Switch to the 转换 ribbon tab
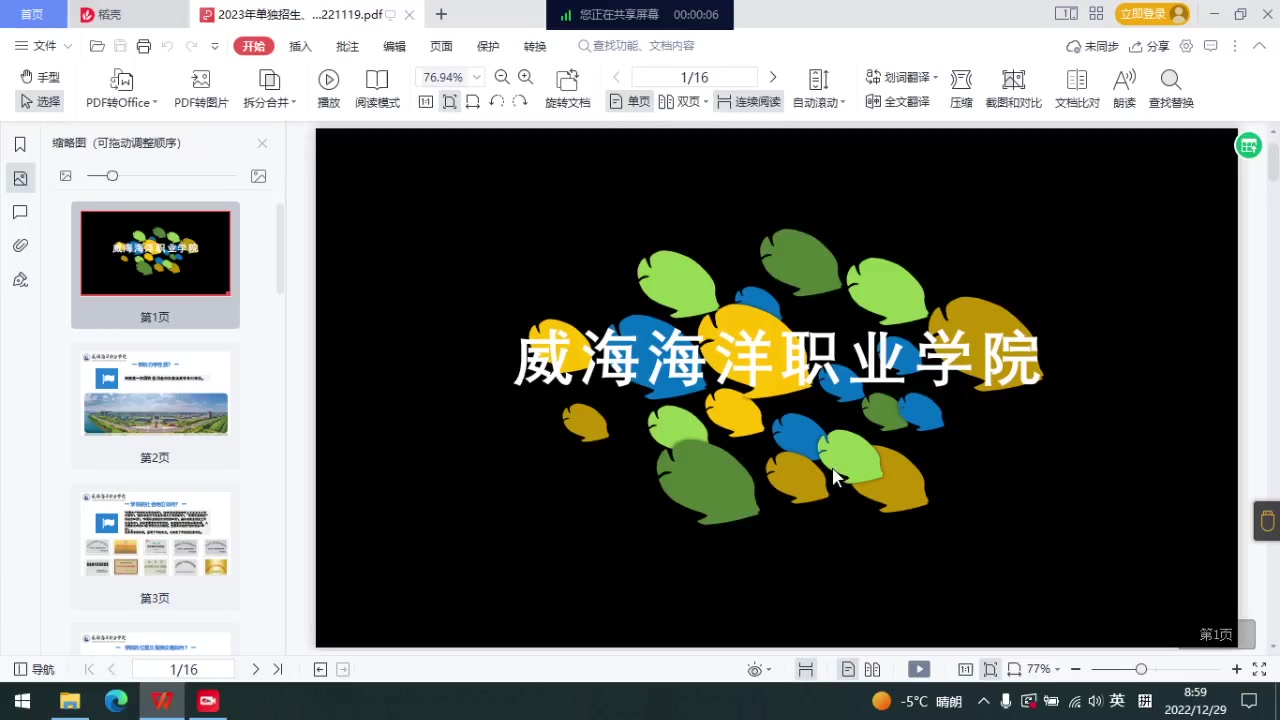The width and height of the screenshot is (1280, 720). [x=535, y=46]
